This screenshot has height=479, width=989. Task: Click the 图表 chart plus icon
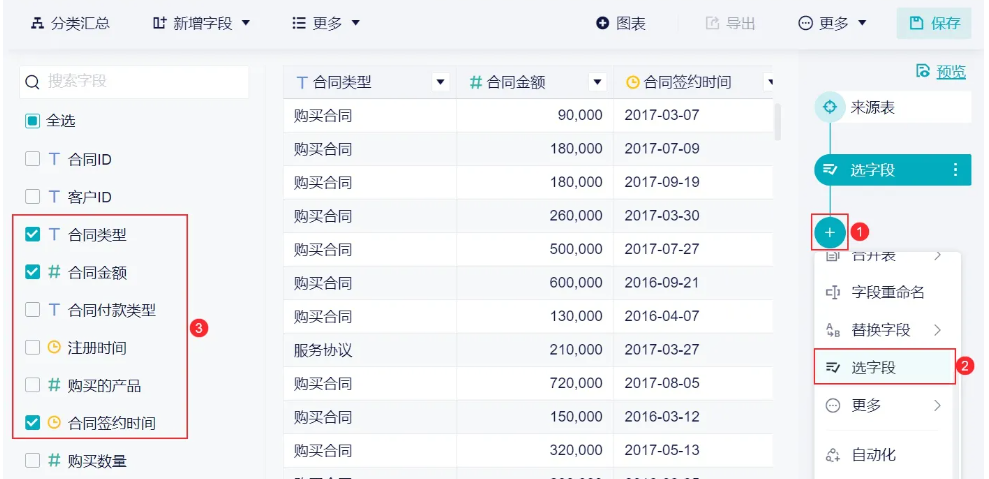602,23
